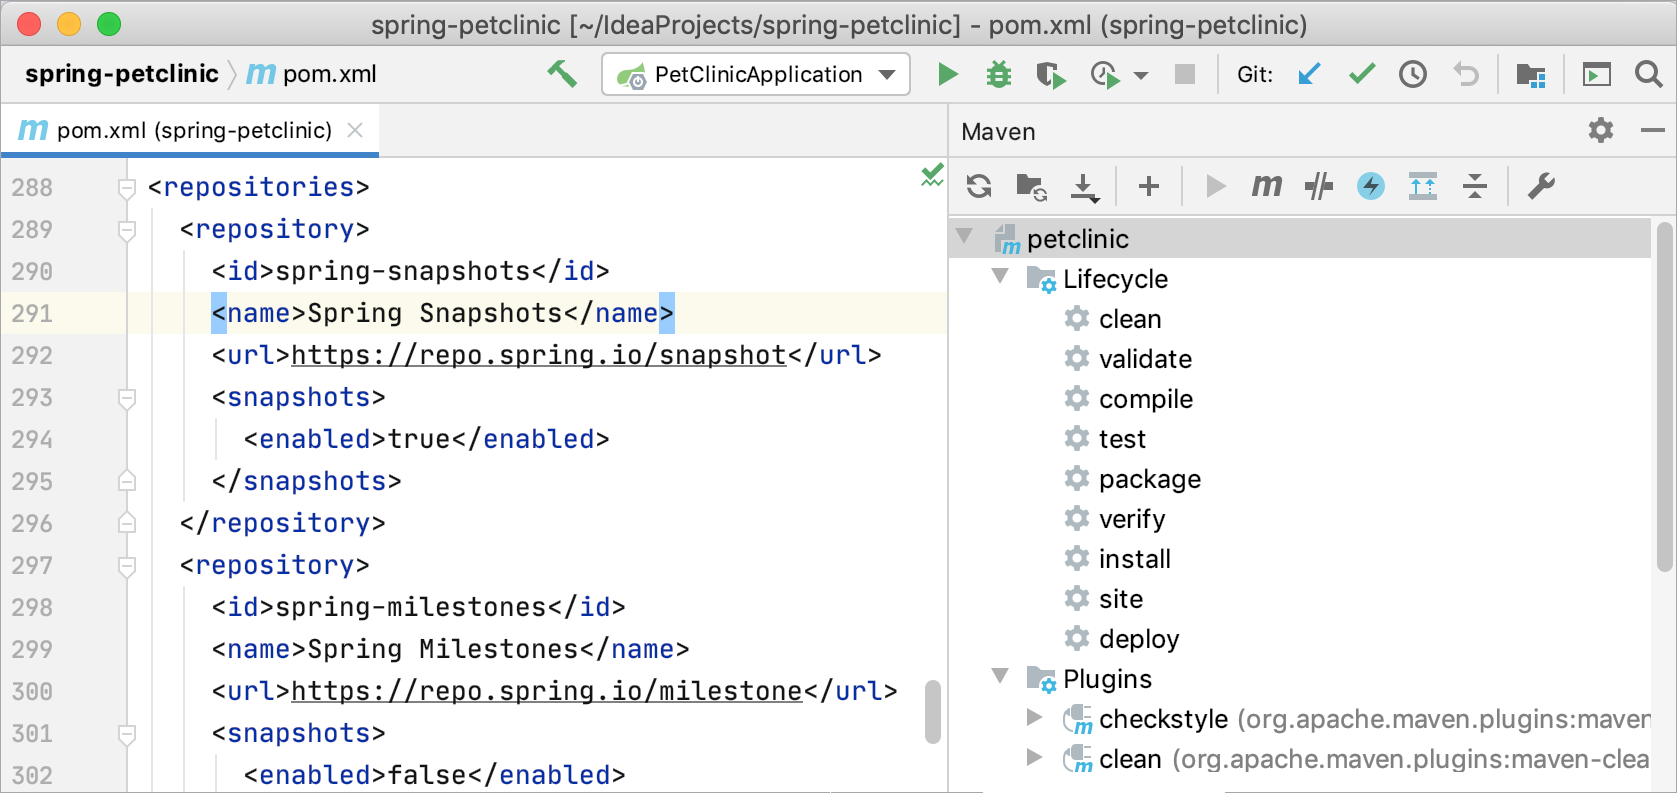Click the pom.xml breadcrumb
Image resolution: width=1677 pixels, height=793 pixels.
(x=311, y=74)
